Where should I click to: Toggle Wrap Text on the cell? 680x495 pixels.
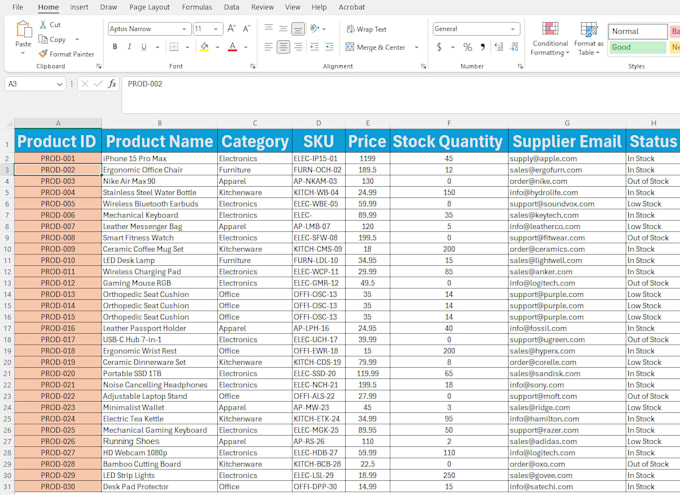pyautogui.click(x=366, y=29)
